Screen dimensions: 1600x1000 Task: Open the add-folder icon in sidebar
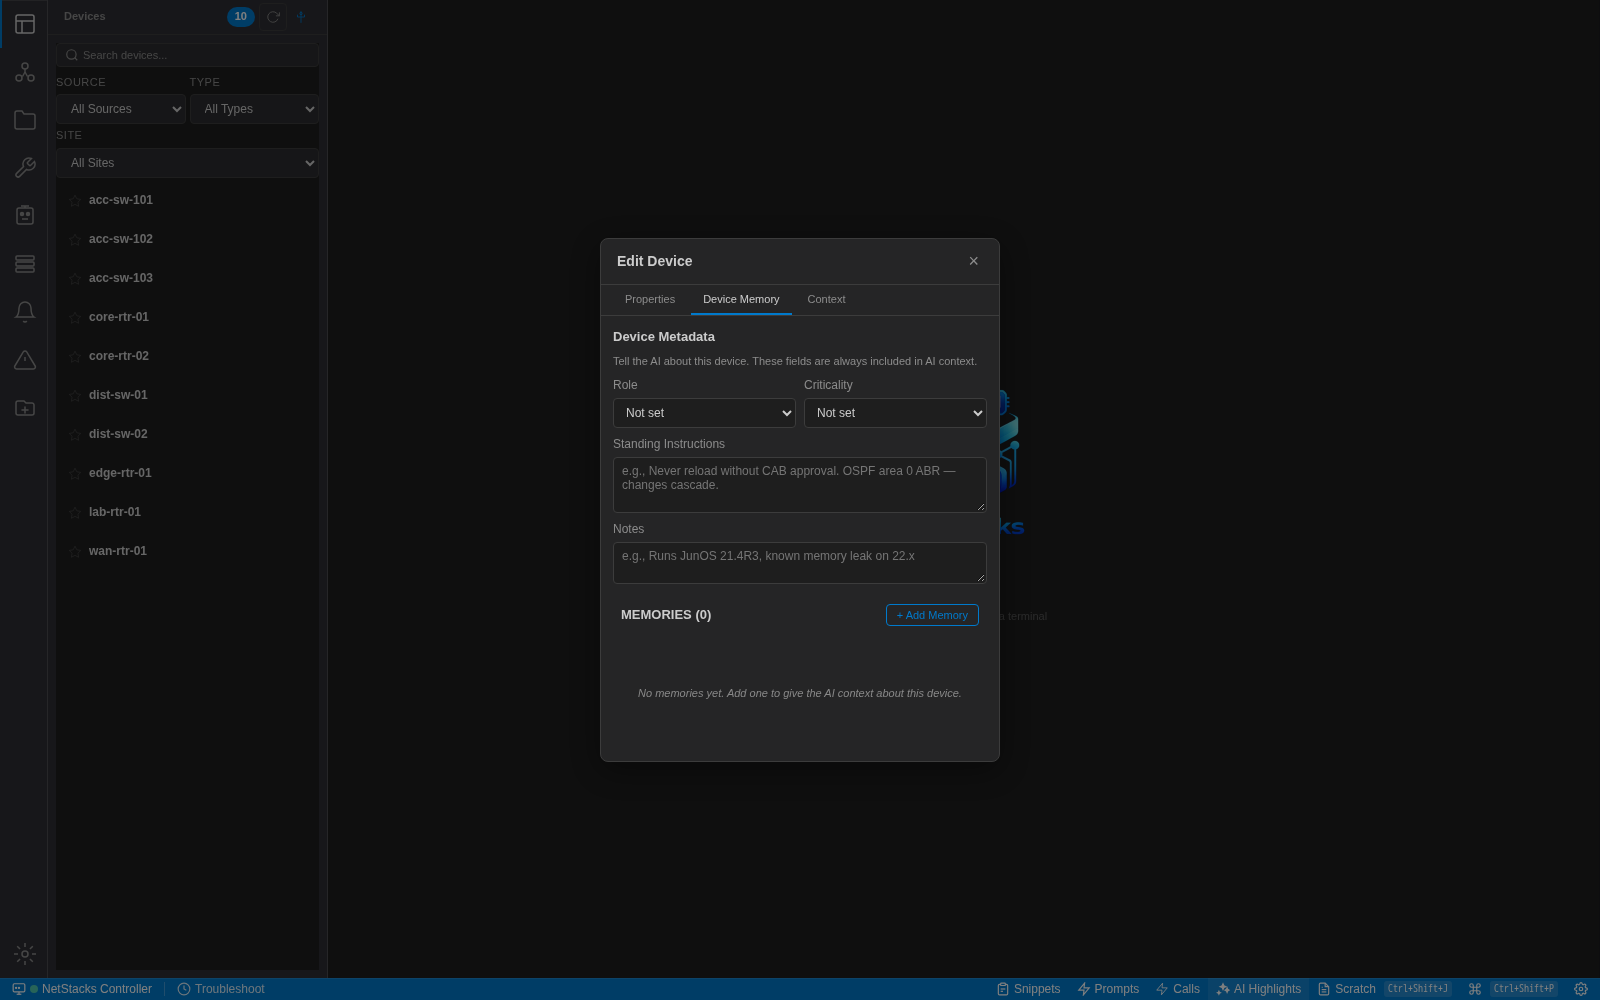[25, 408]
